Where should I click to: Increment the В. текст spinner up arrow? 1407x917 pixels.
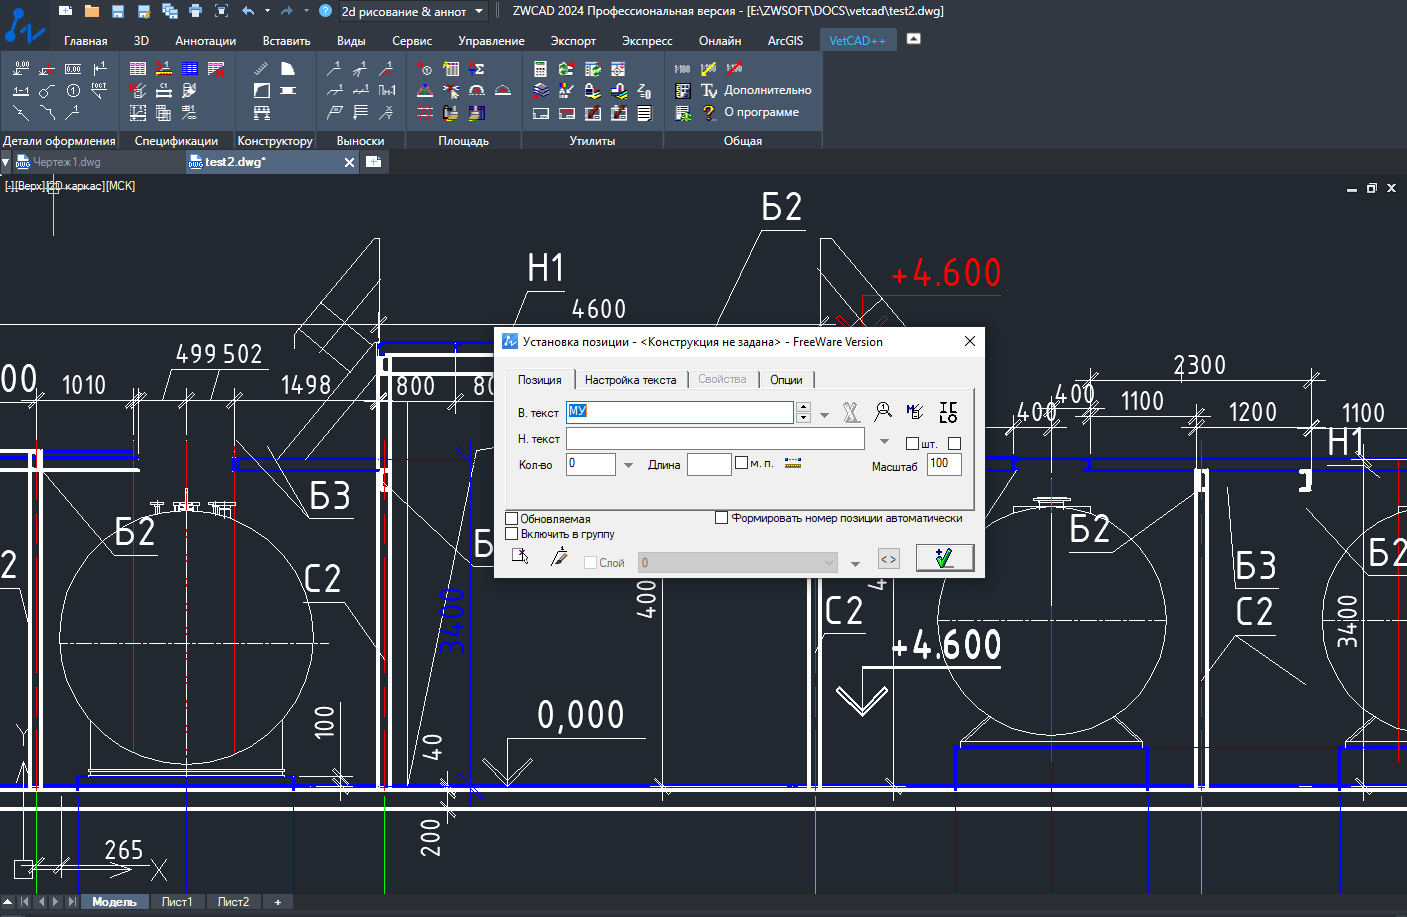803,407
